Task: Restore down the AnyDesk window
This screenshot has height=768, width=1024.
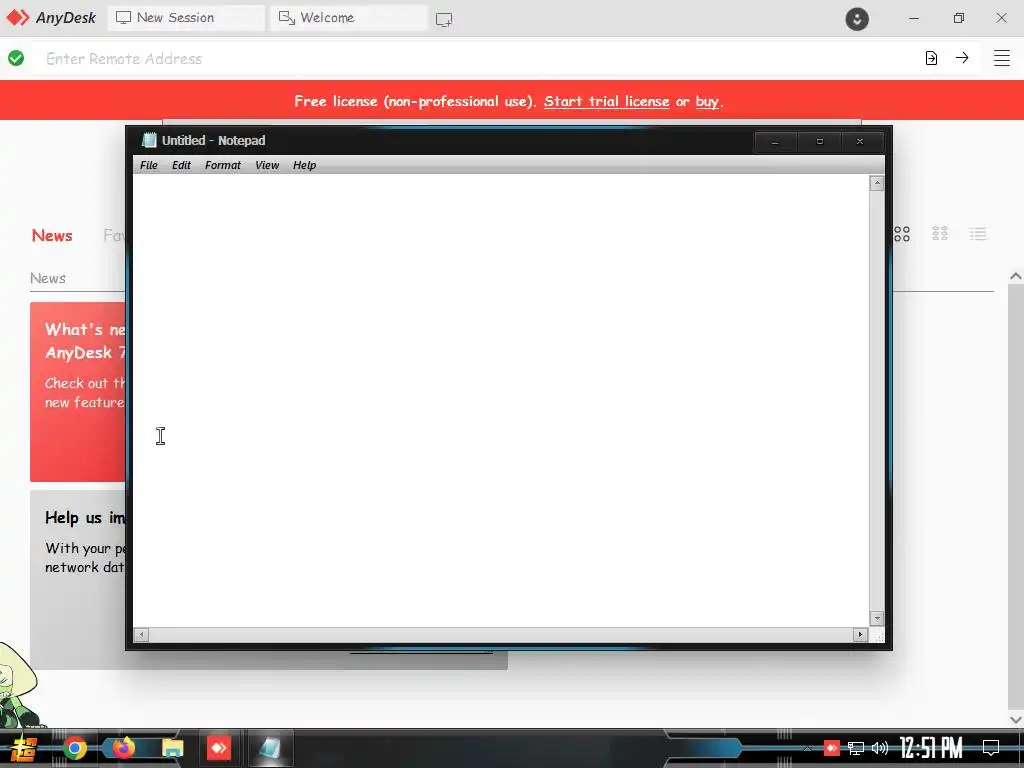Action: (x=959, y=18)
